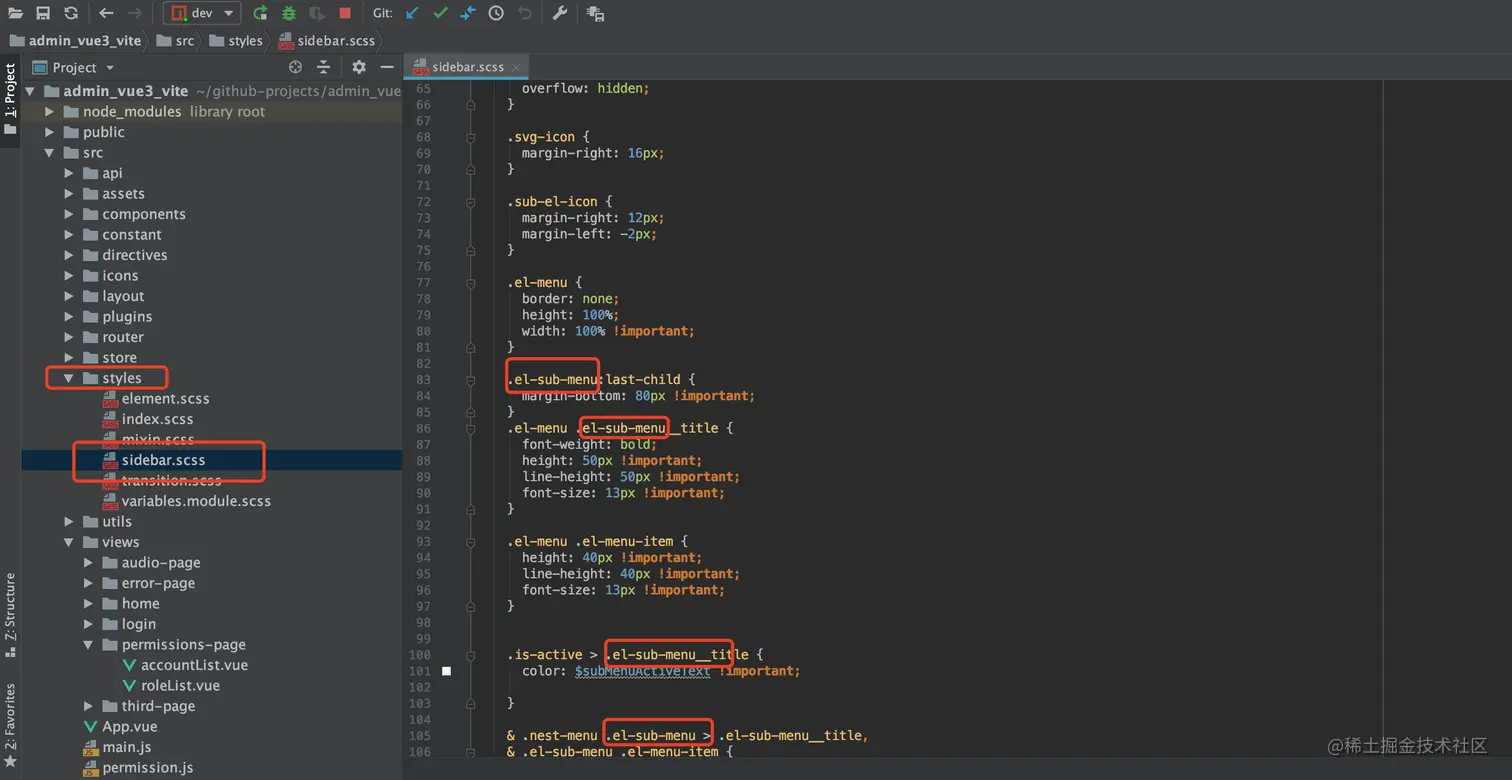This screenshot has width=1512, height=780.
Task: Collapse the styles folder arrow
Action: (69, 378)
